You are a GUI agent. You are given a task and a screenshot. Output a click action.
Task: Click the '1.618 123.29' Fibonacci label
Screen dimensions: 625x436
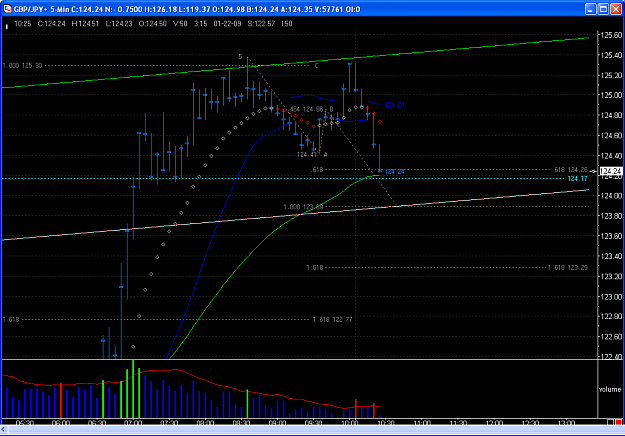(x=568, y=267)
